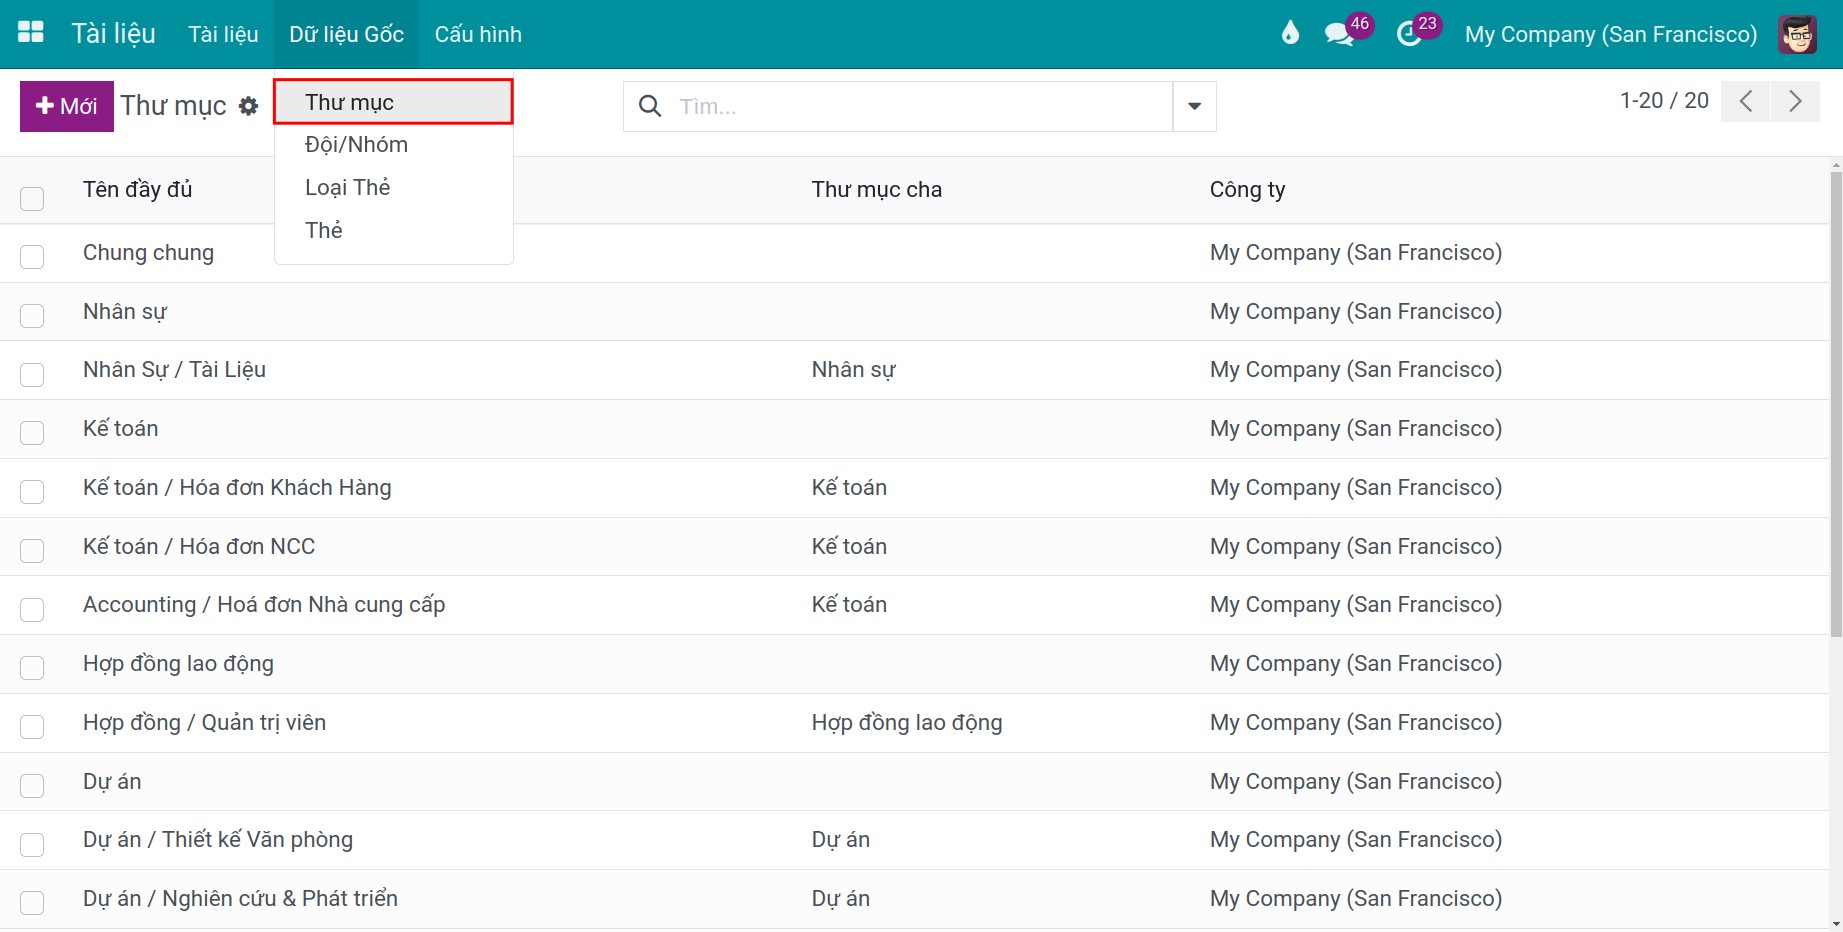Check the Chung chung row checkbox
This screenshot has width=1843, height=932.
pos(32,256)
